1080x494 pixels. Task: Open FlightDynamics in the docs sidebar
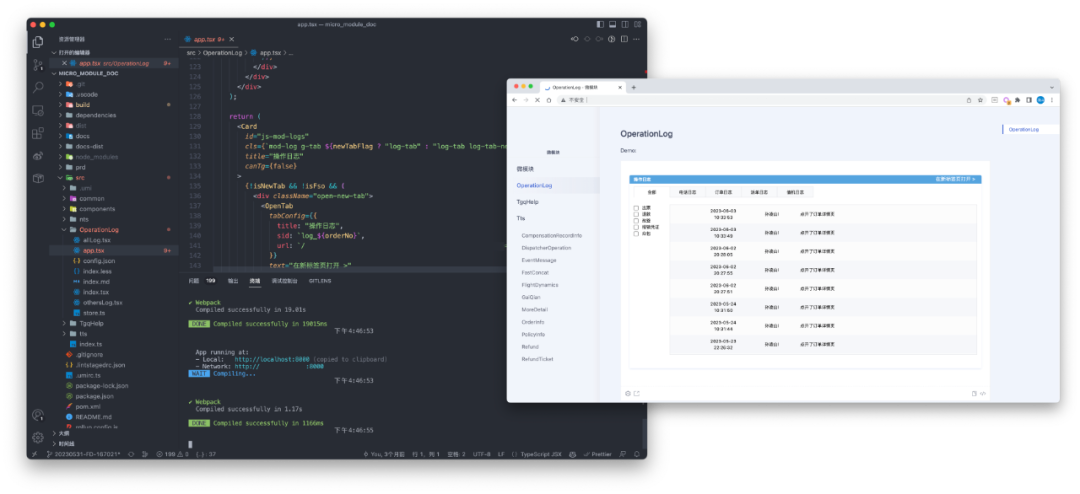540,285
